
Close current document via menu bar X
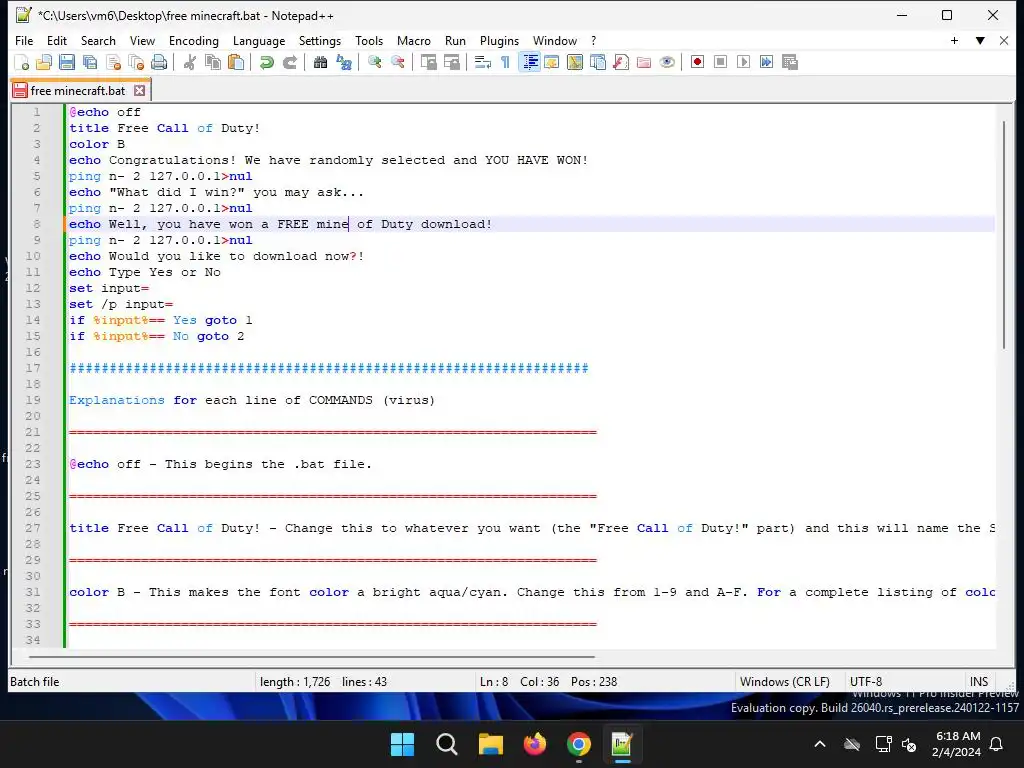[1004, 40]
